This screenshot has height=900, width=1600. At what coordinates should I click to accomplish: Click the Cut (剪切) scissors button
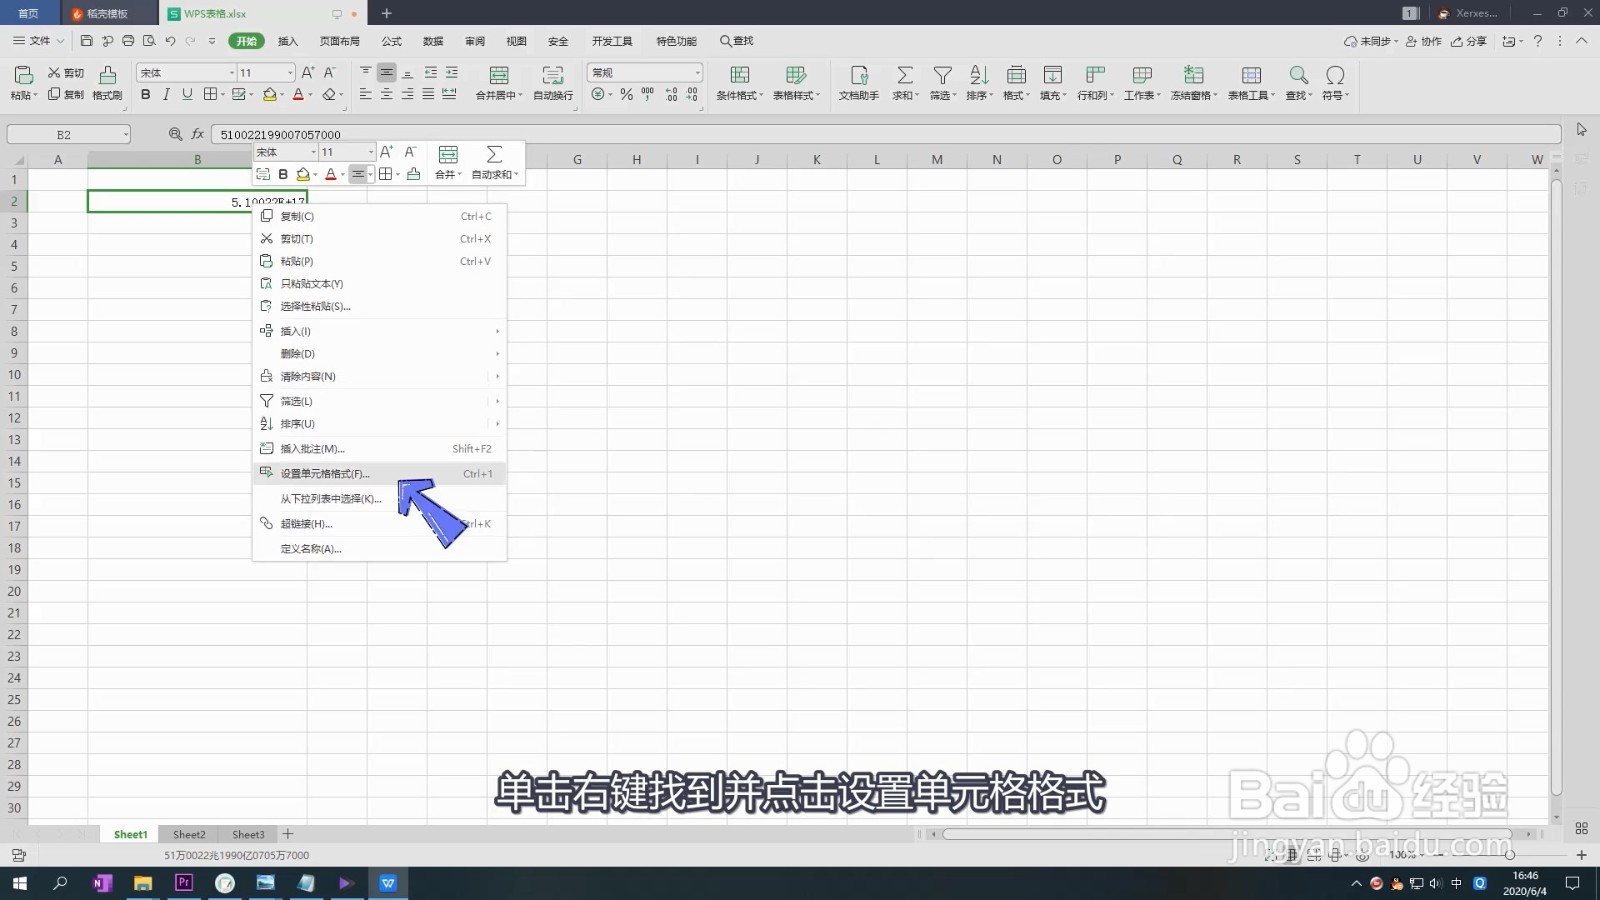66,73
